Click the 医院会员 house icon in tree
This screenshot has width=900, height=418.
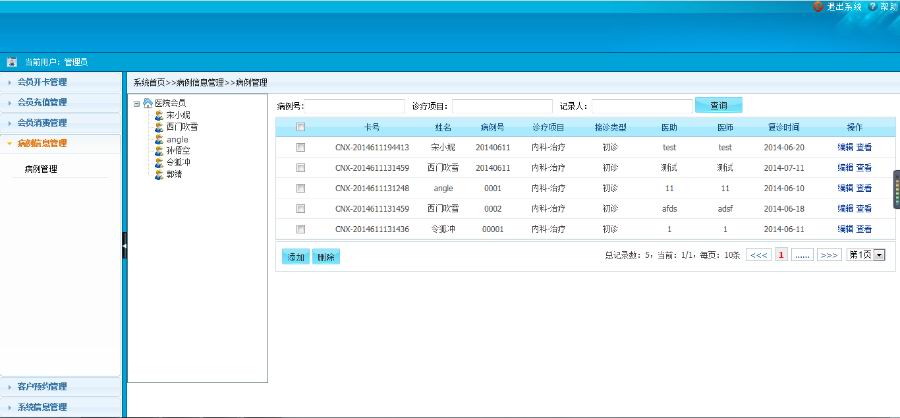148,103
